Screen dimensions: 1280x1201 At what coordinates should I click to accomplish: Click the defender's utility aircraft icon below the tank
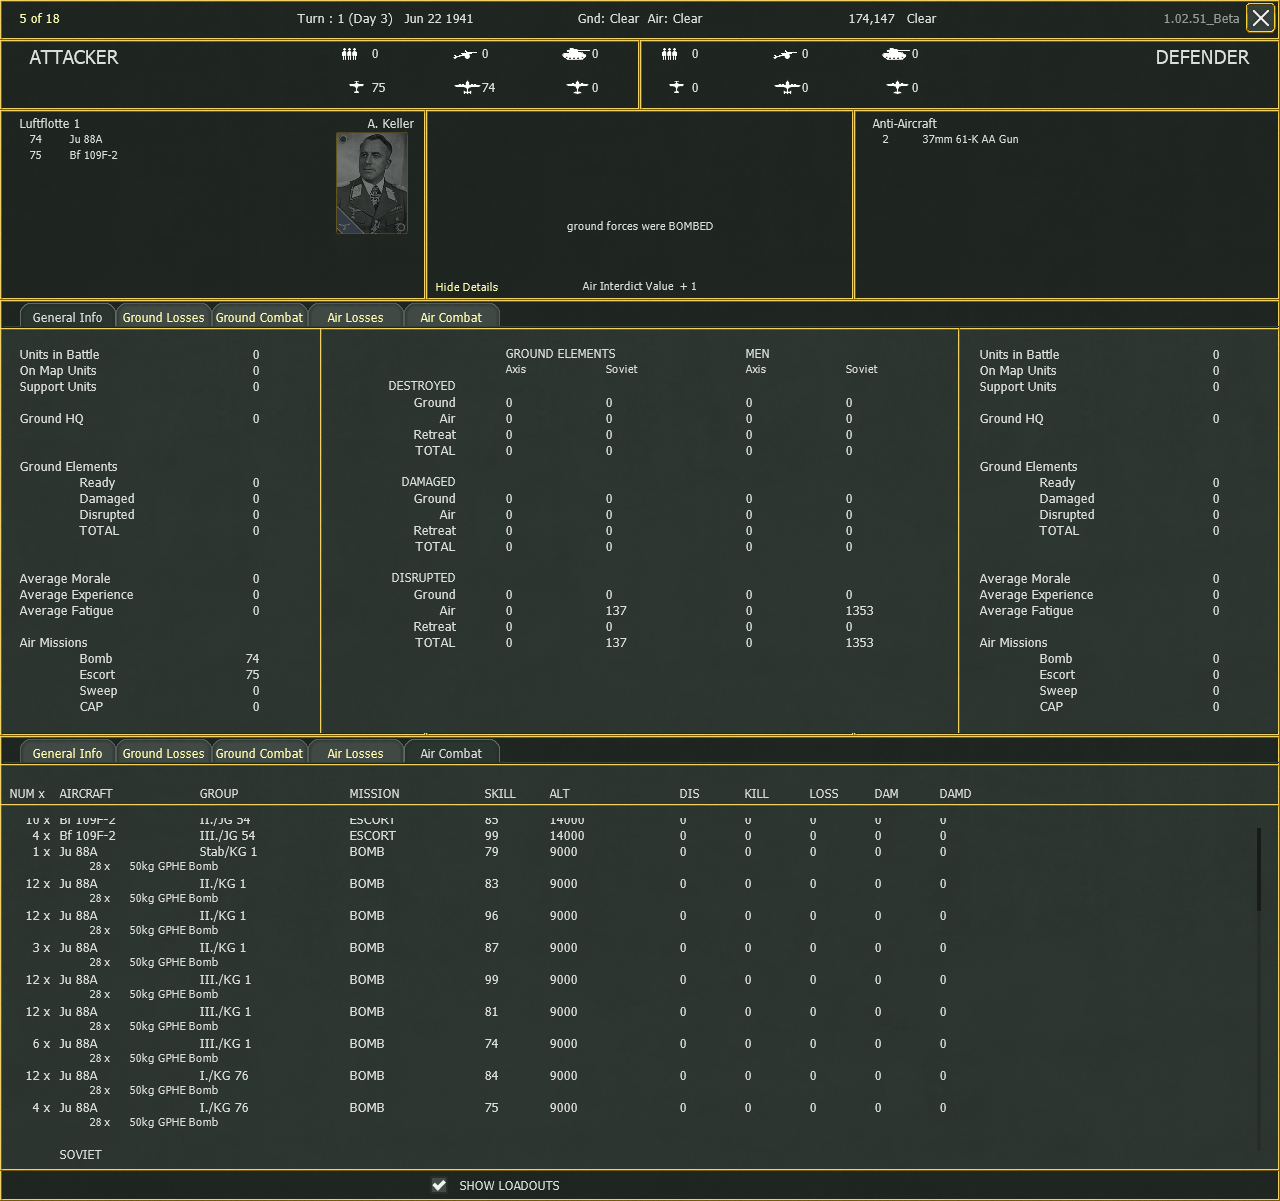tap(896, 87)
